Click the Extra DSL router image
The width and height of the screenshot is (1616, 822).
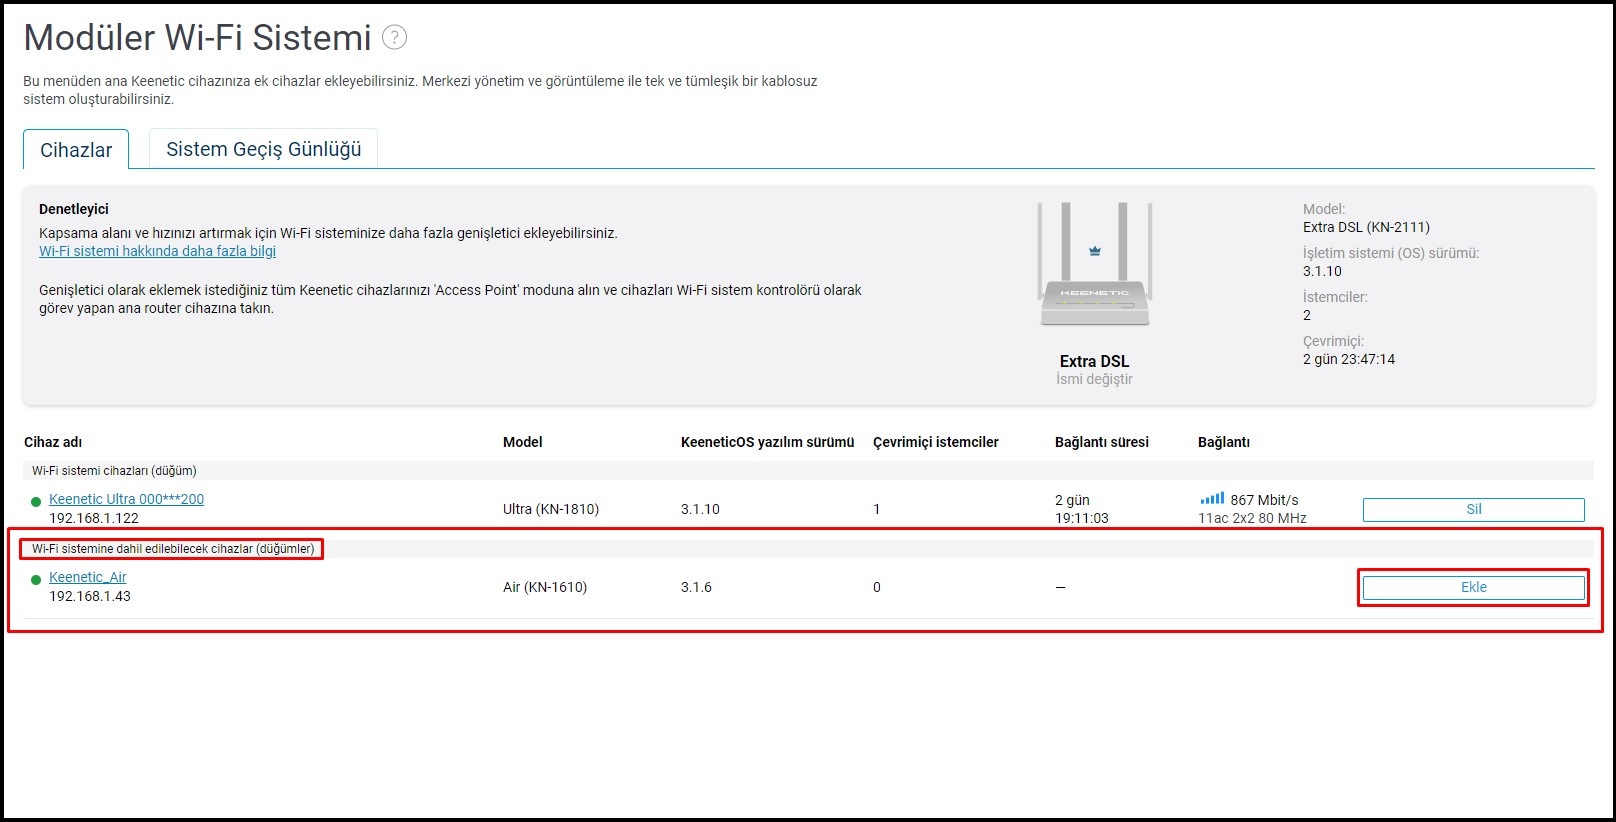click(x=1095, y=264)
